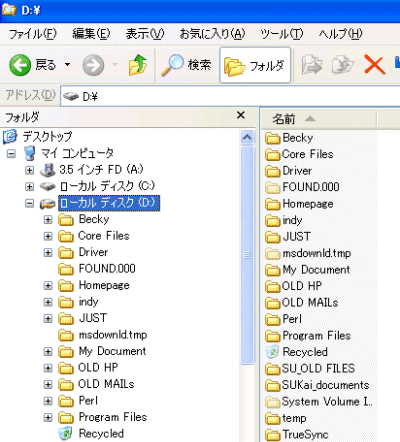This screenshot has width=400, height=442.
Task: Select the Recycled bin in file list
Action: coord(297,352)
